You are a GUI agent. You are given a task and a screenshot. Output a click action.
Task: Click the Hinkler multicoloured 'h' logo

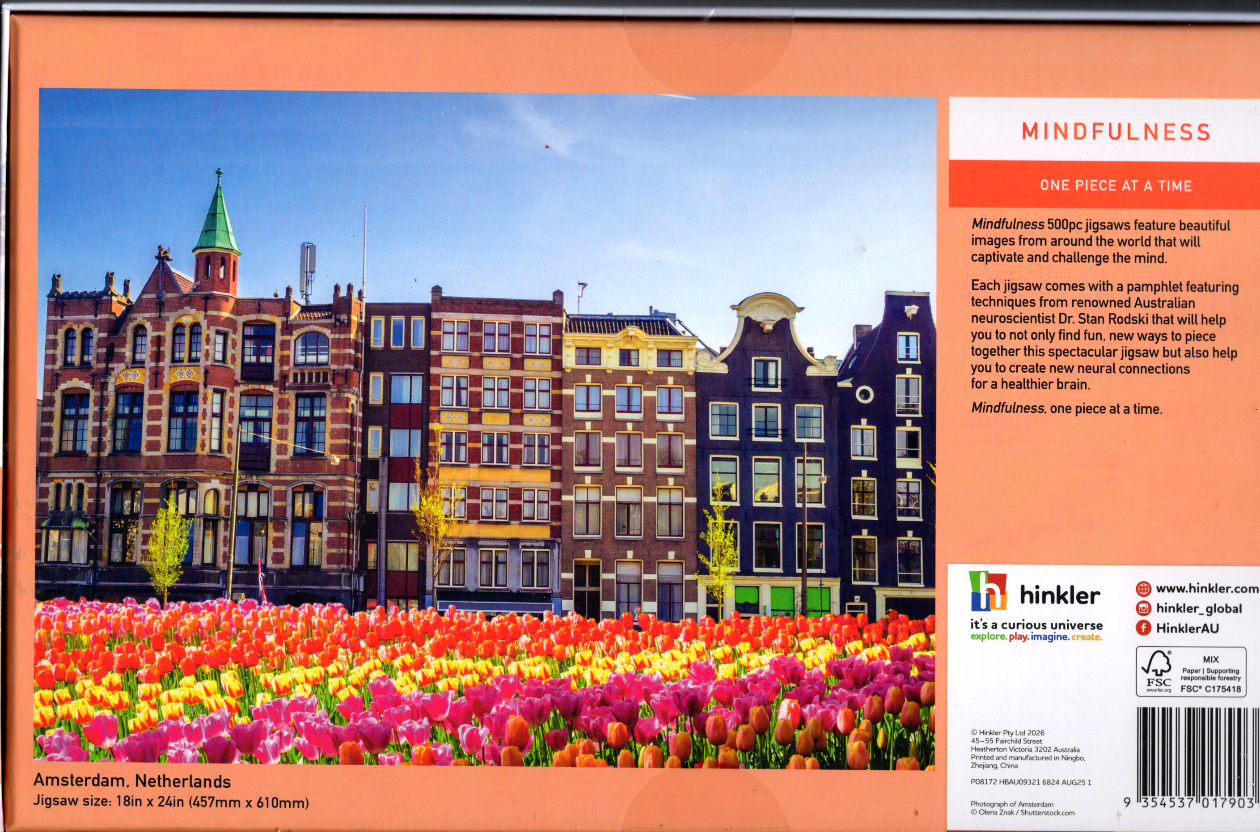point(988,591)
